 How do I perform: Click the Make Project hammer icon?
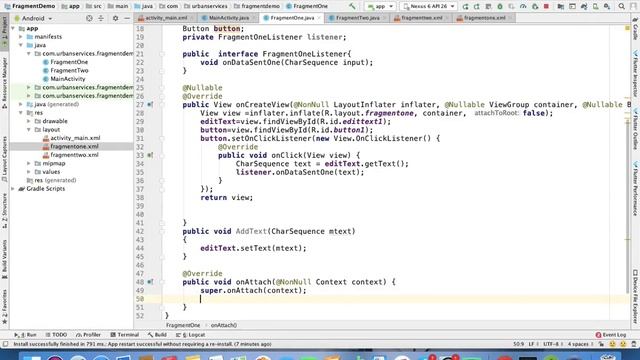coord(352,6)
